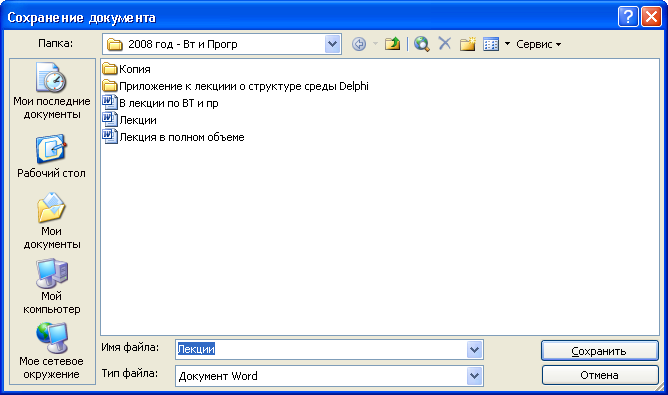Image resolution: width=668 pixels, height=395 pixels.
Task: Go to Рабочий стол location
Action: [x=52, y=156]
